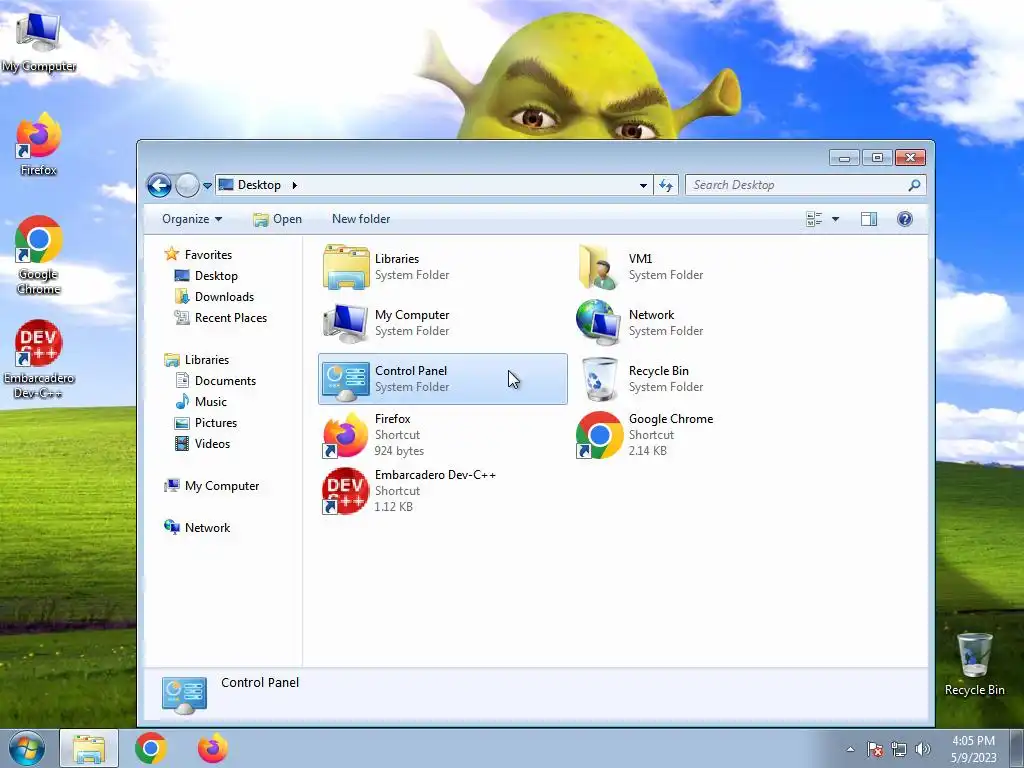
Task: Select the My Computer icon in the file list
Action: pyautogui.click(x=346, y=323)
